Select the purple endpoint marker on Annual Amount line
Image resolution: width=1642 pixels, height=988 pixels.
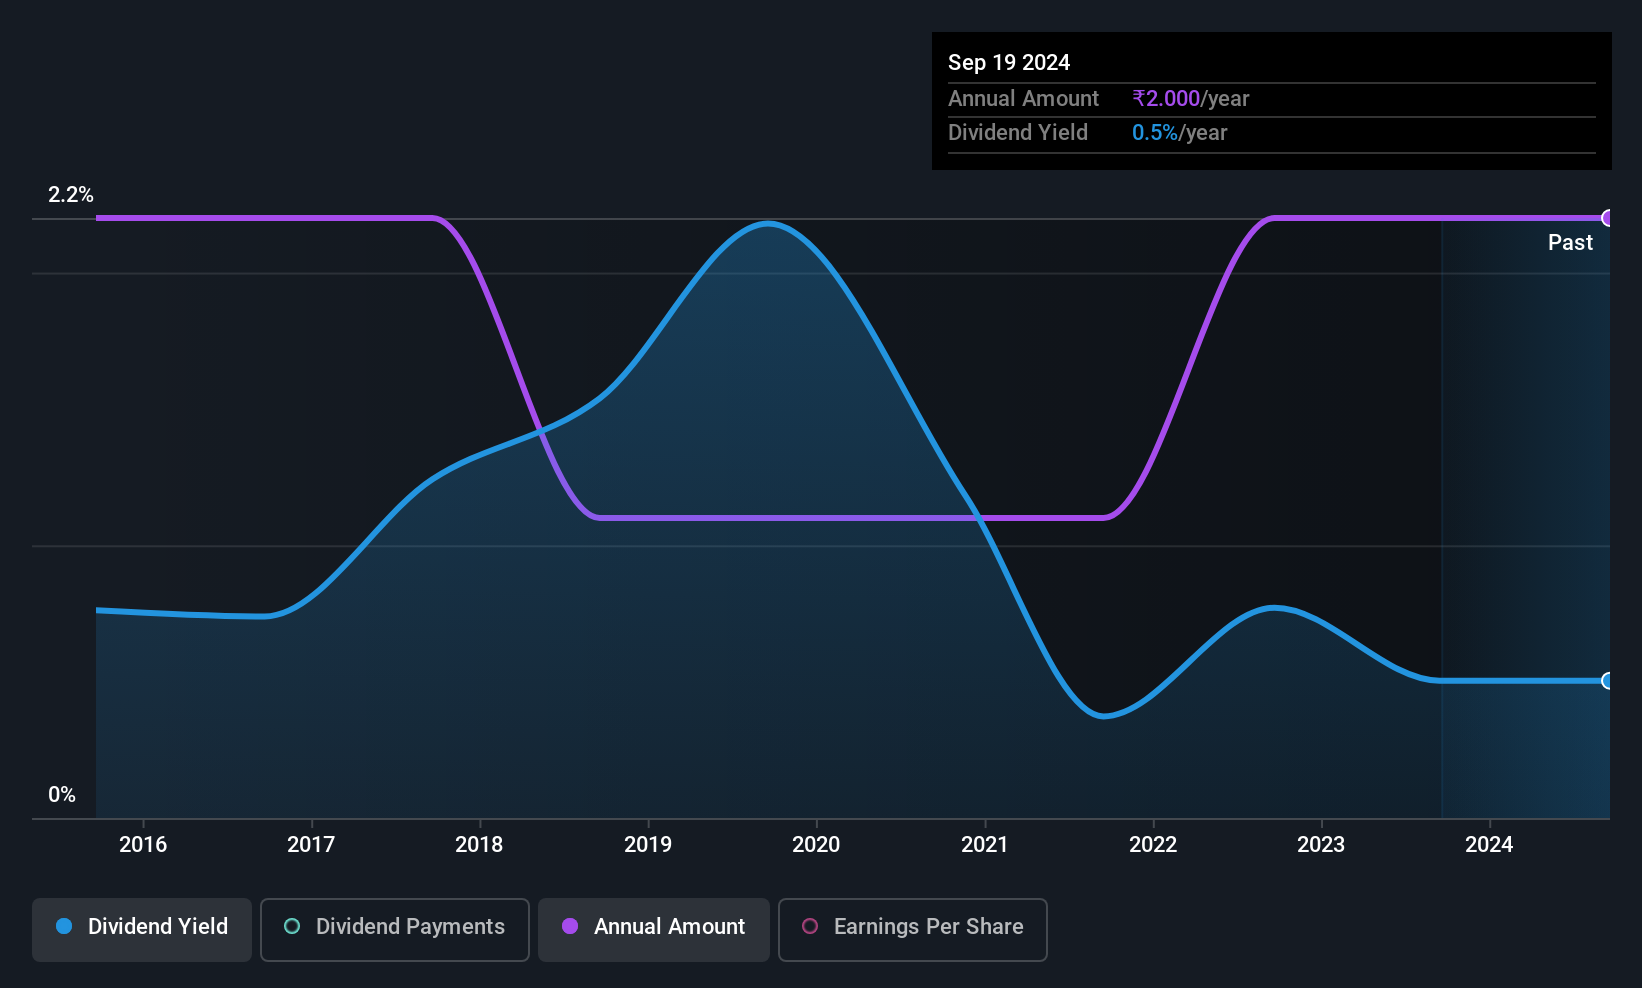point(1608,218)
